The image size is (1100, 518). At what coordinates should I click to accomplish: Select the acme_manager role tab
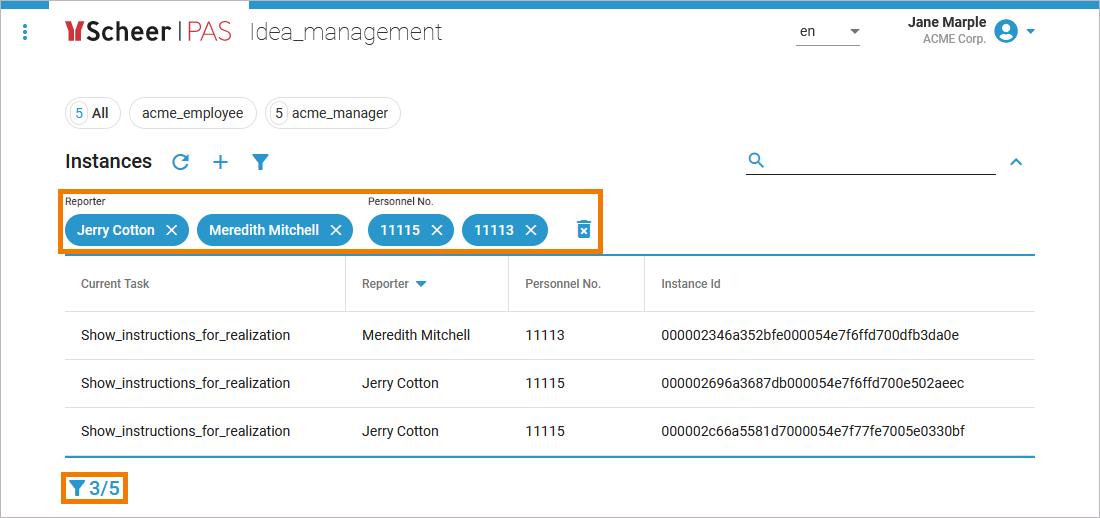click(x=333, y=113)
